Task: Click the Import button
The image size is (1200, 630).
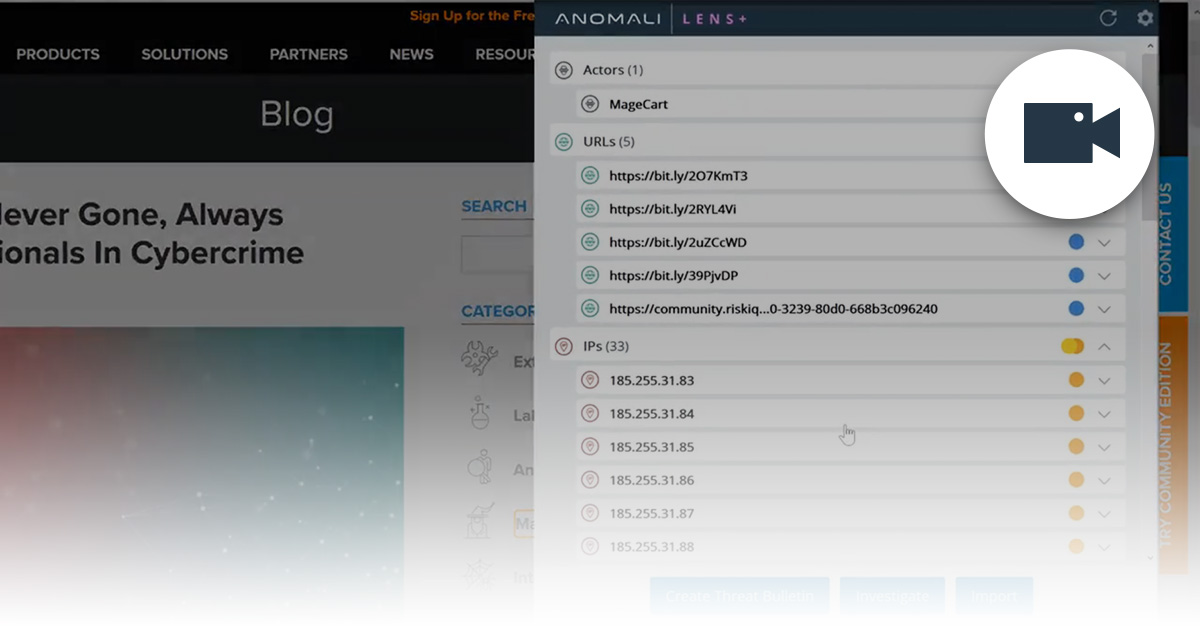Action: click(x=994, y=596)
